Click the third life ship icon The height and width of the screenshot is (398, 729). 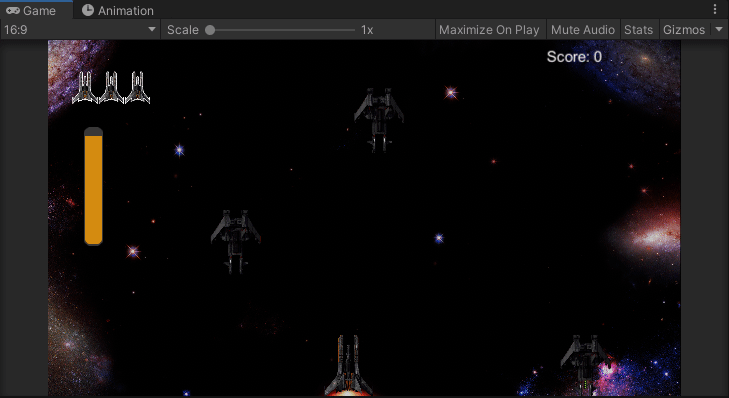pyautogui.click(x=137, y=87)
